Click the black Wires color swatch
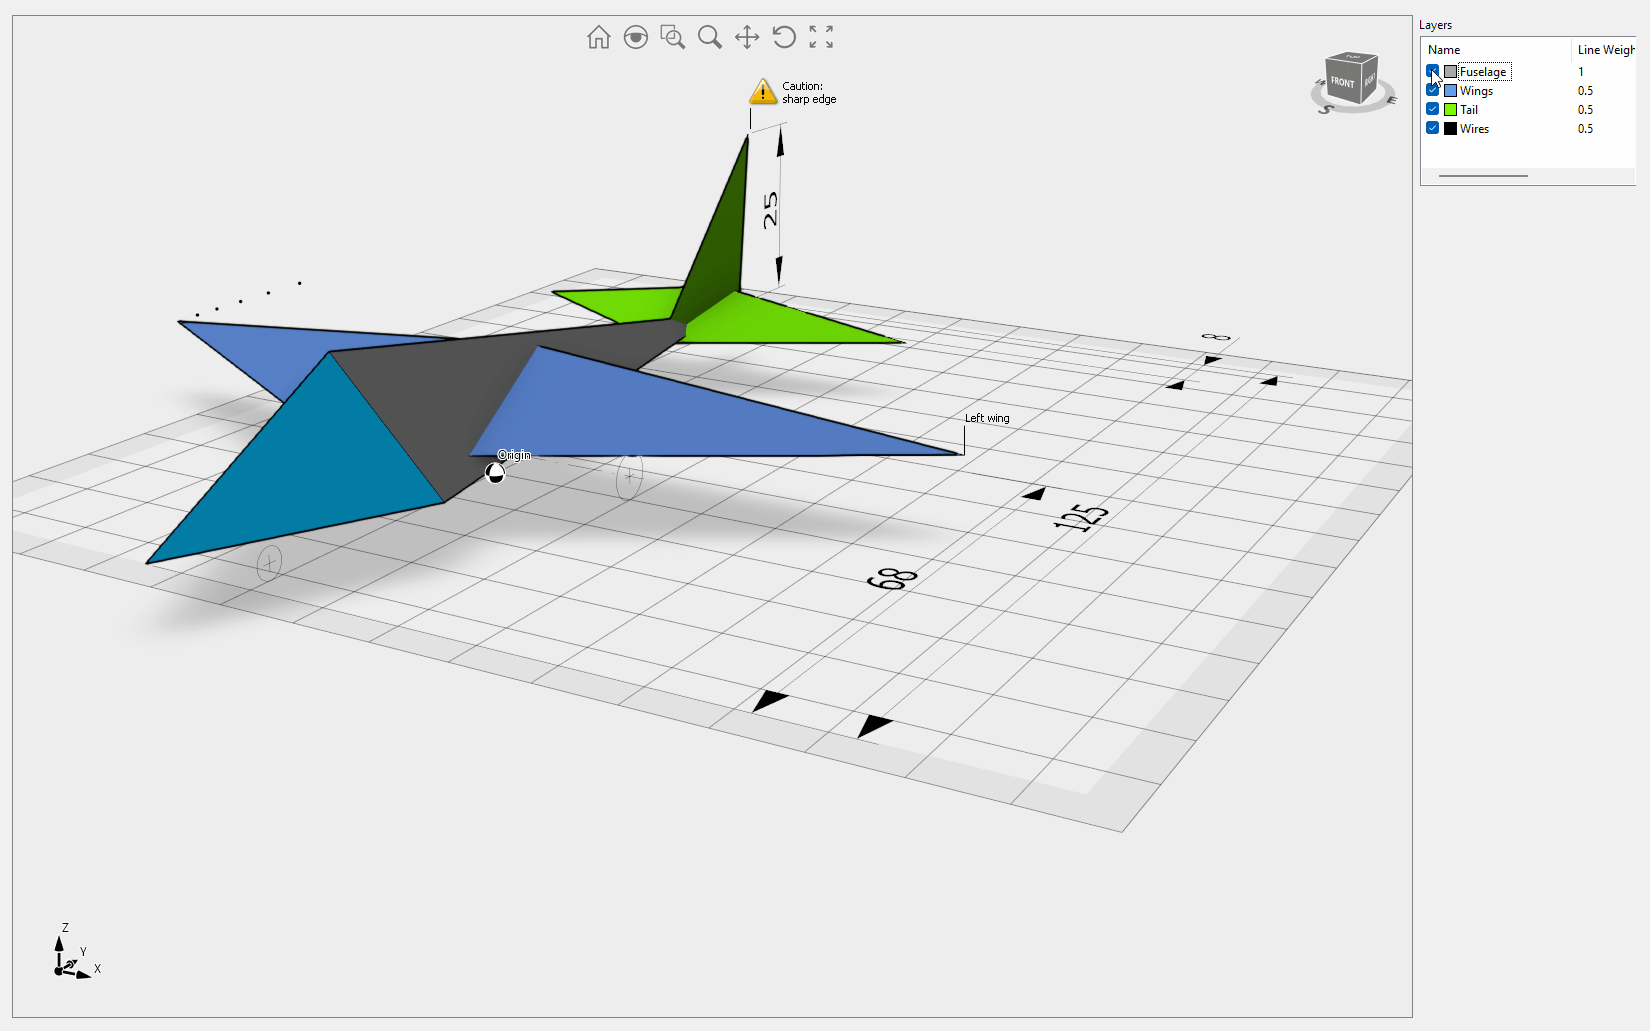This screenshot has width=1650, height=1031. (x=1450, y=129)
